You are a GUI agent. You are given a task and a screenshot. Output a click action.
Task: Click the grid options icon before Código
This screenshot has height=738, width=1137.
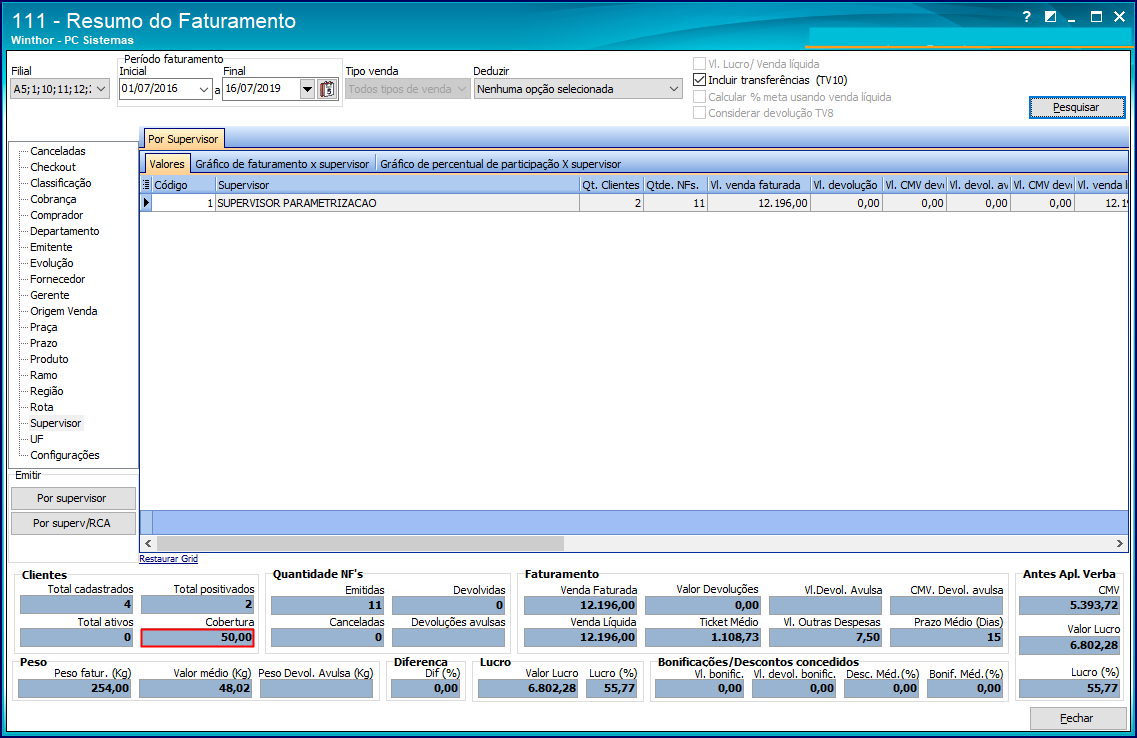[x=146, y=185]
